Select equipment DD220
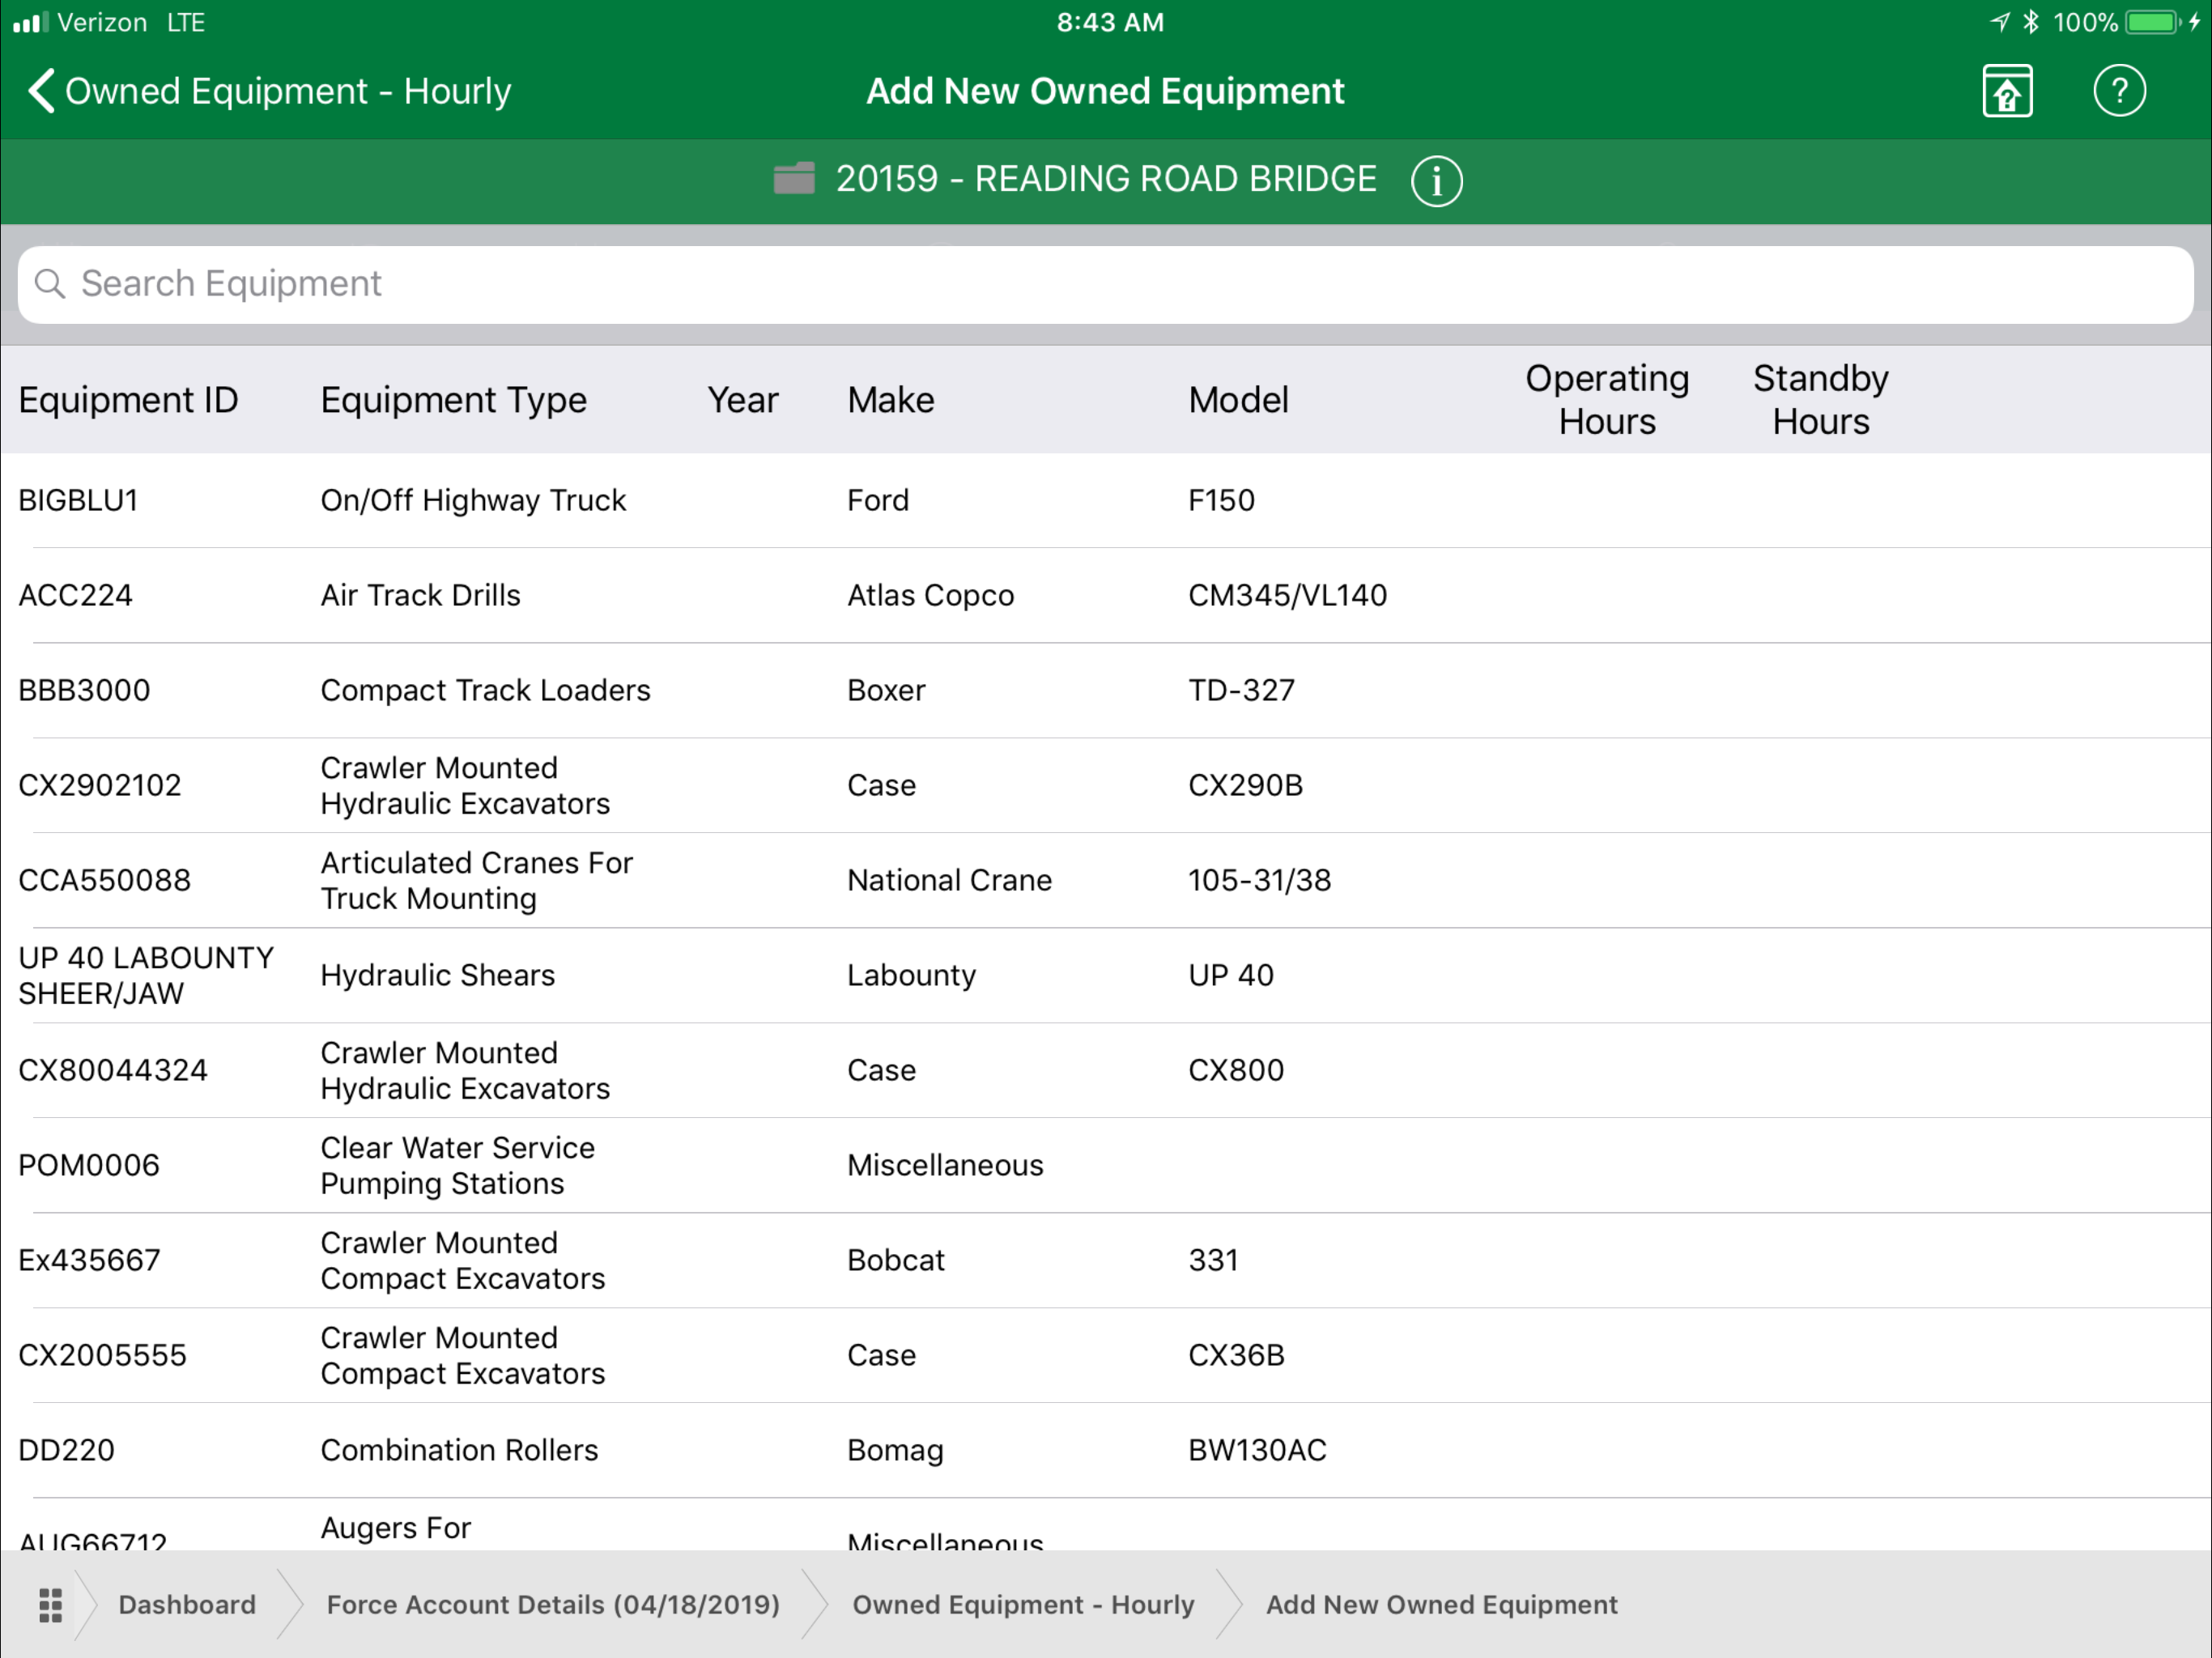Viewport: 2212px width, 1658px height. (1105, 1450)
